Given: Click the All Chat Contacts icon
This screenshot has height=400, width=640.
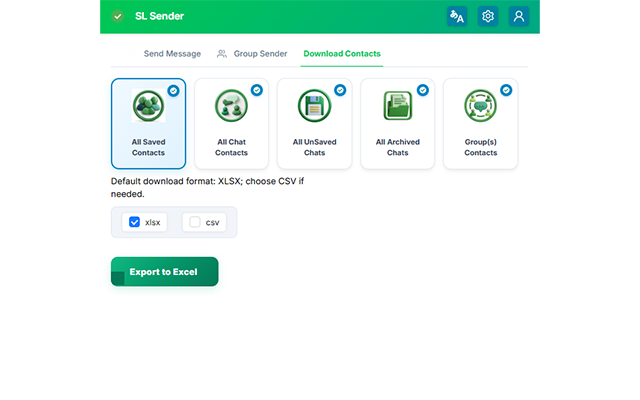Looking at the screenshot, I should click(x=231, y=106).
